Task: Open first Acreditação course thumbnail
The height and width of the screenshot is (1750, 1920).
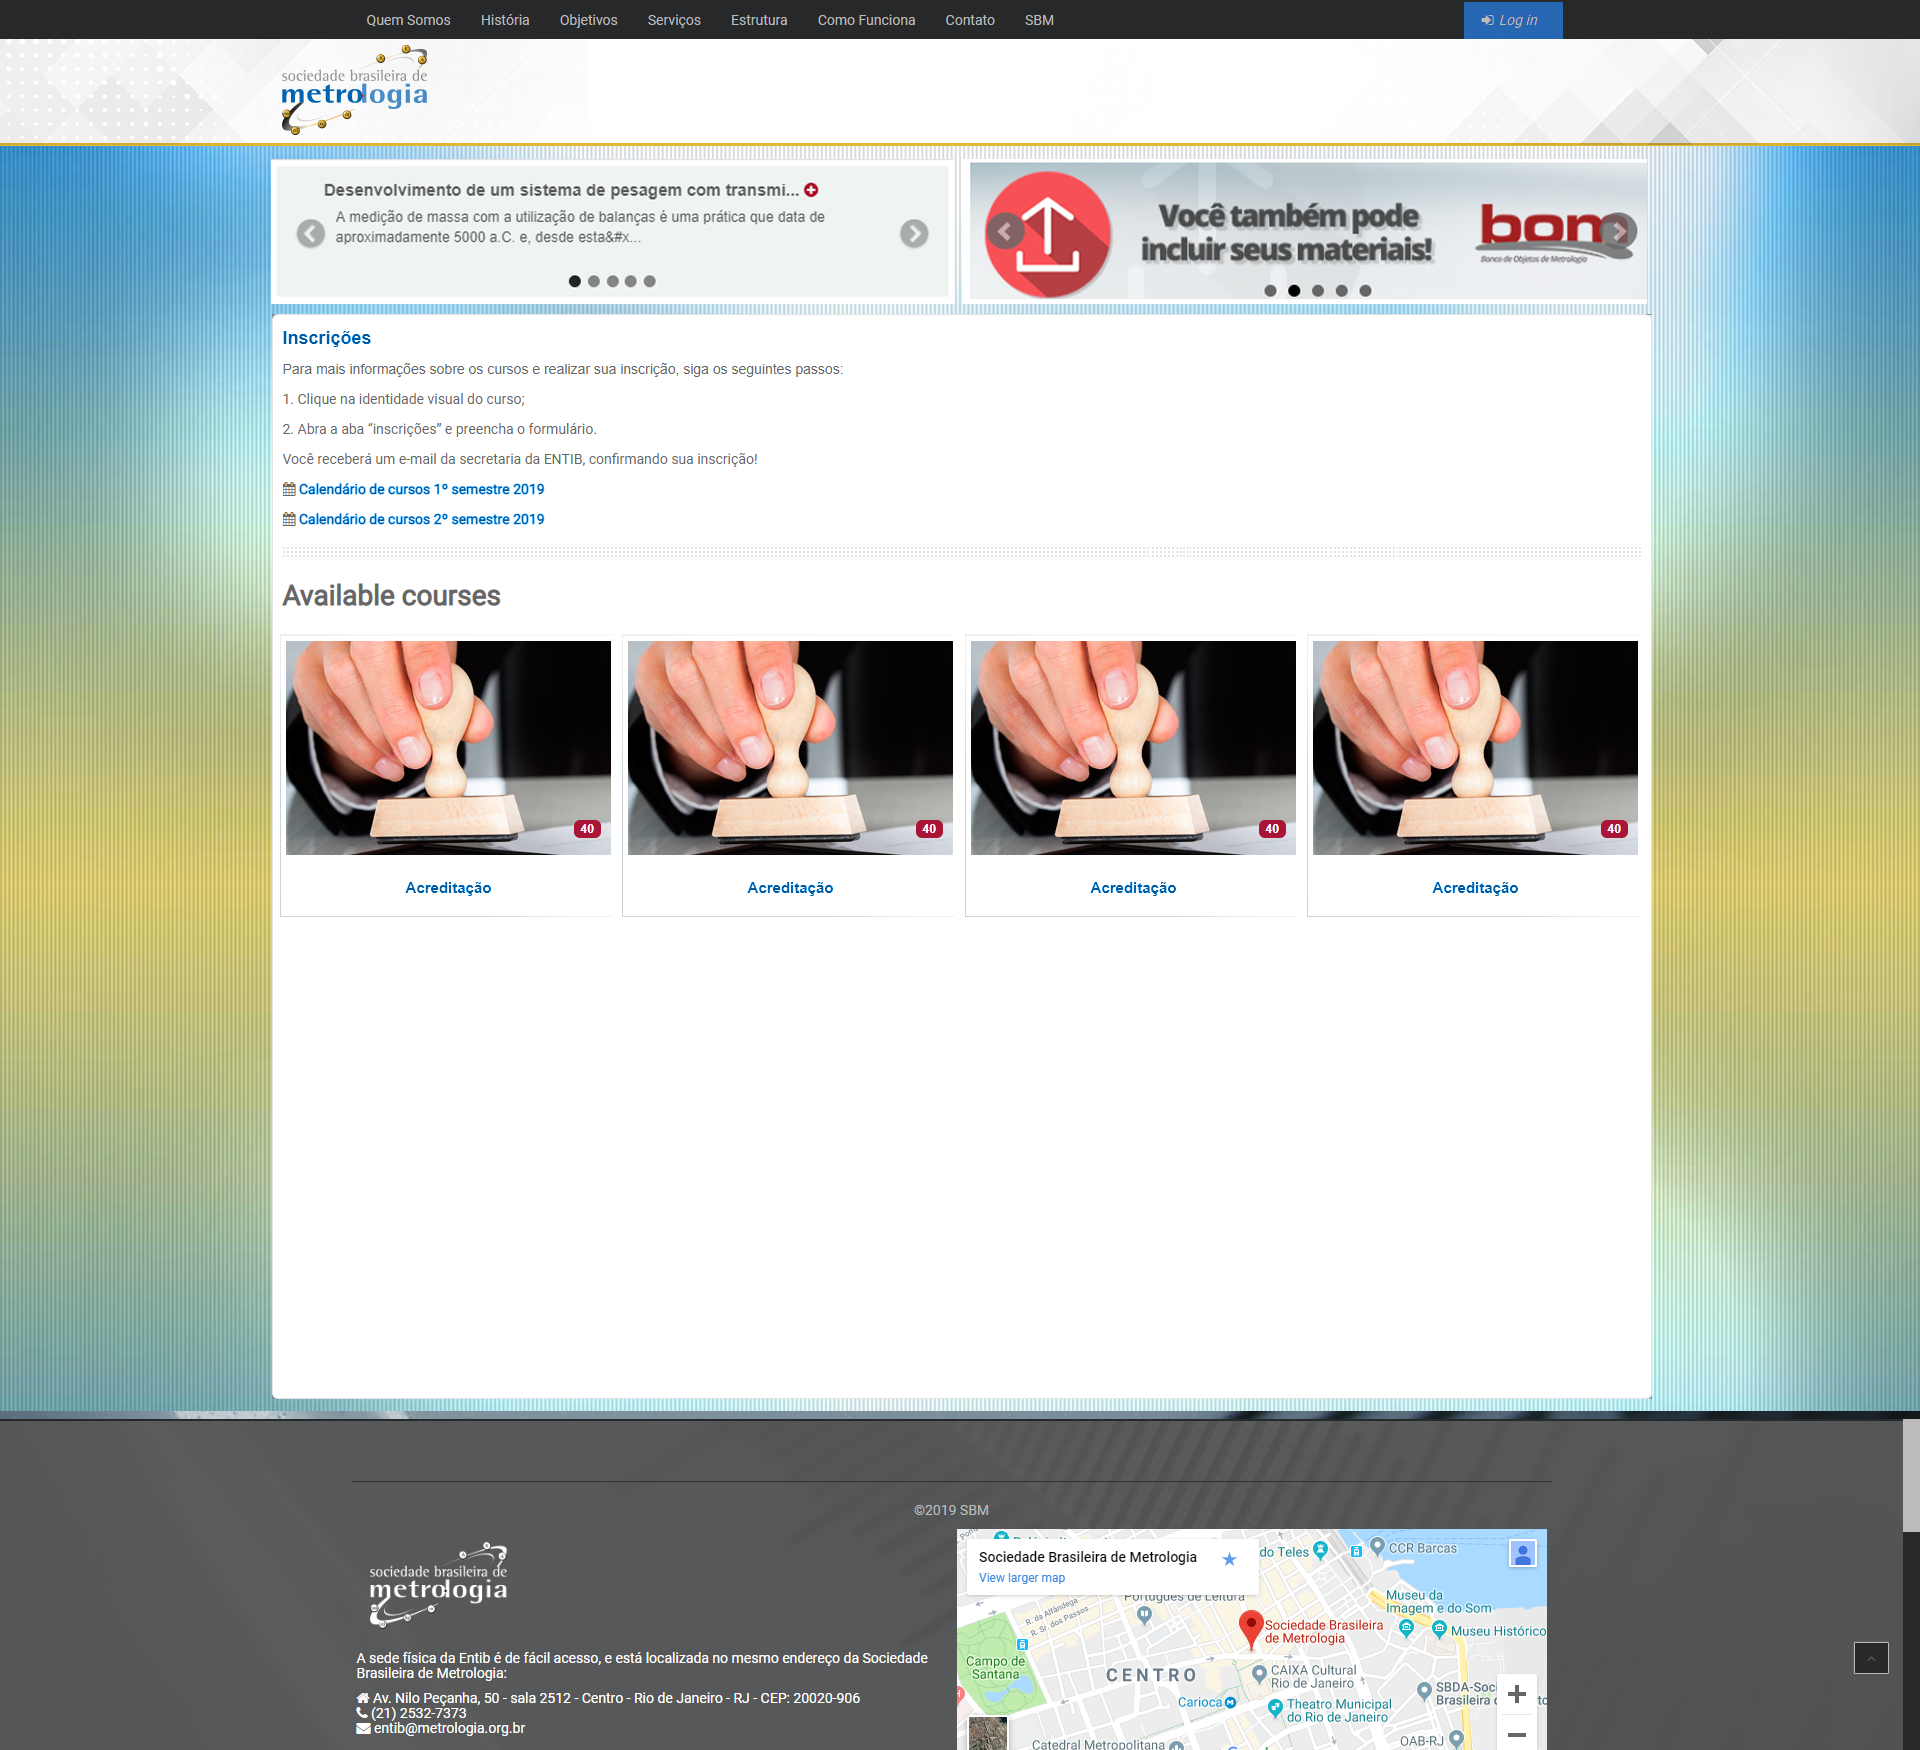Action: coord(448,748)
